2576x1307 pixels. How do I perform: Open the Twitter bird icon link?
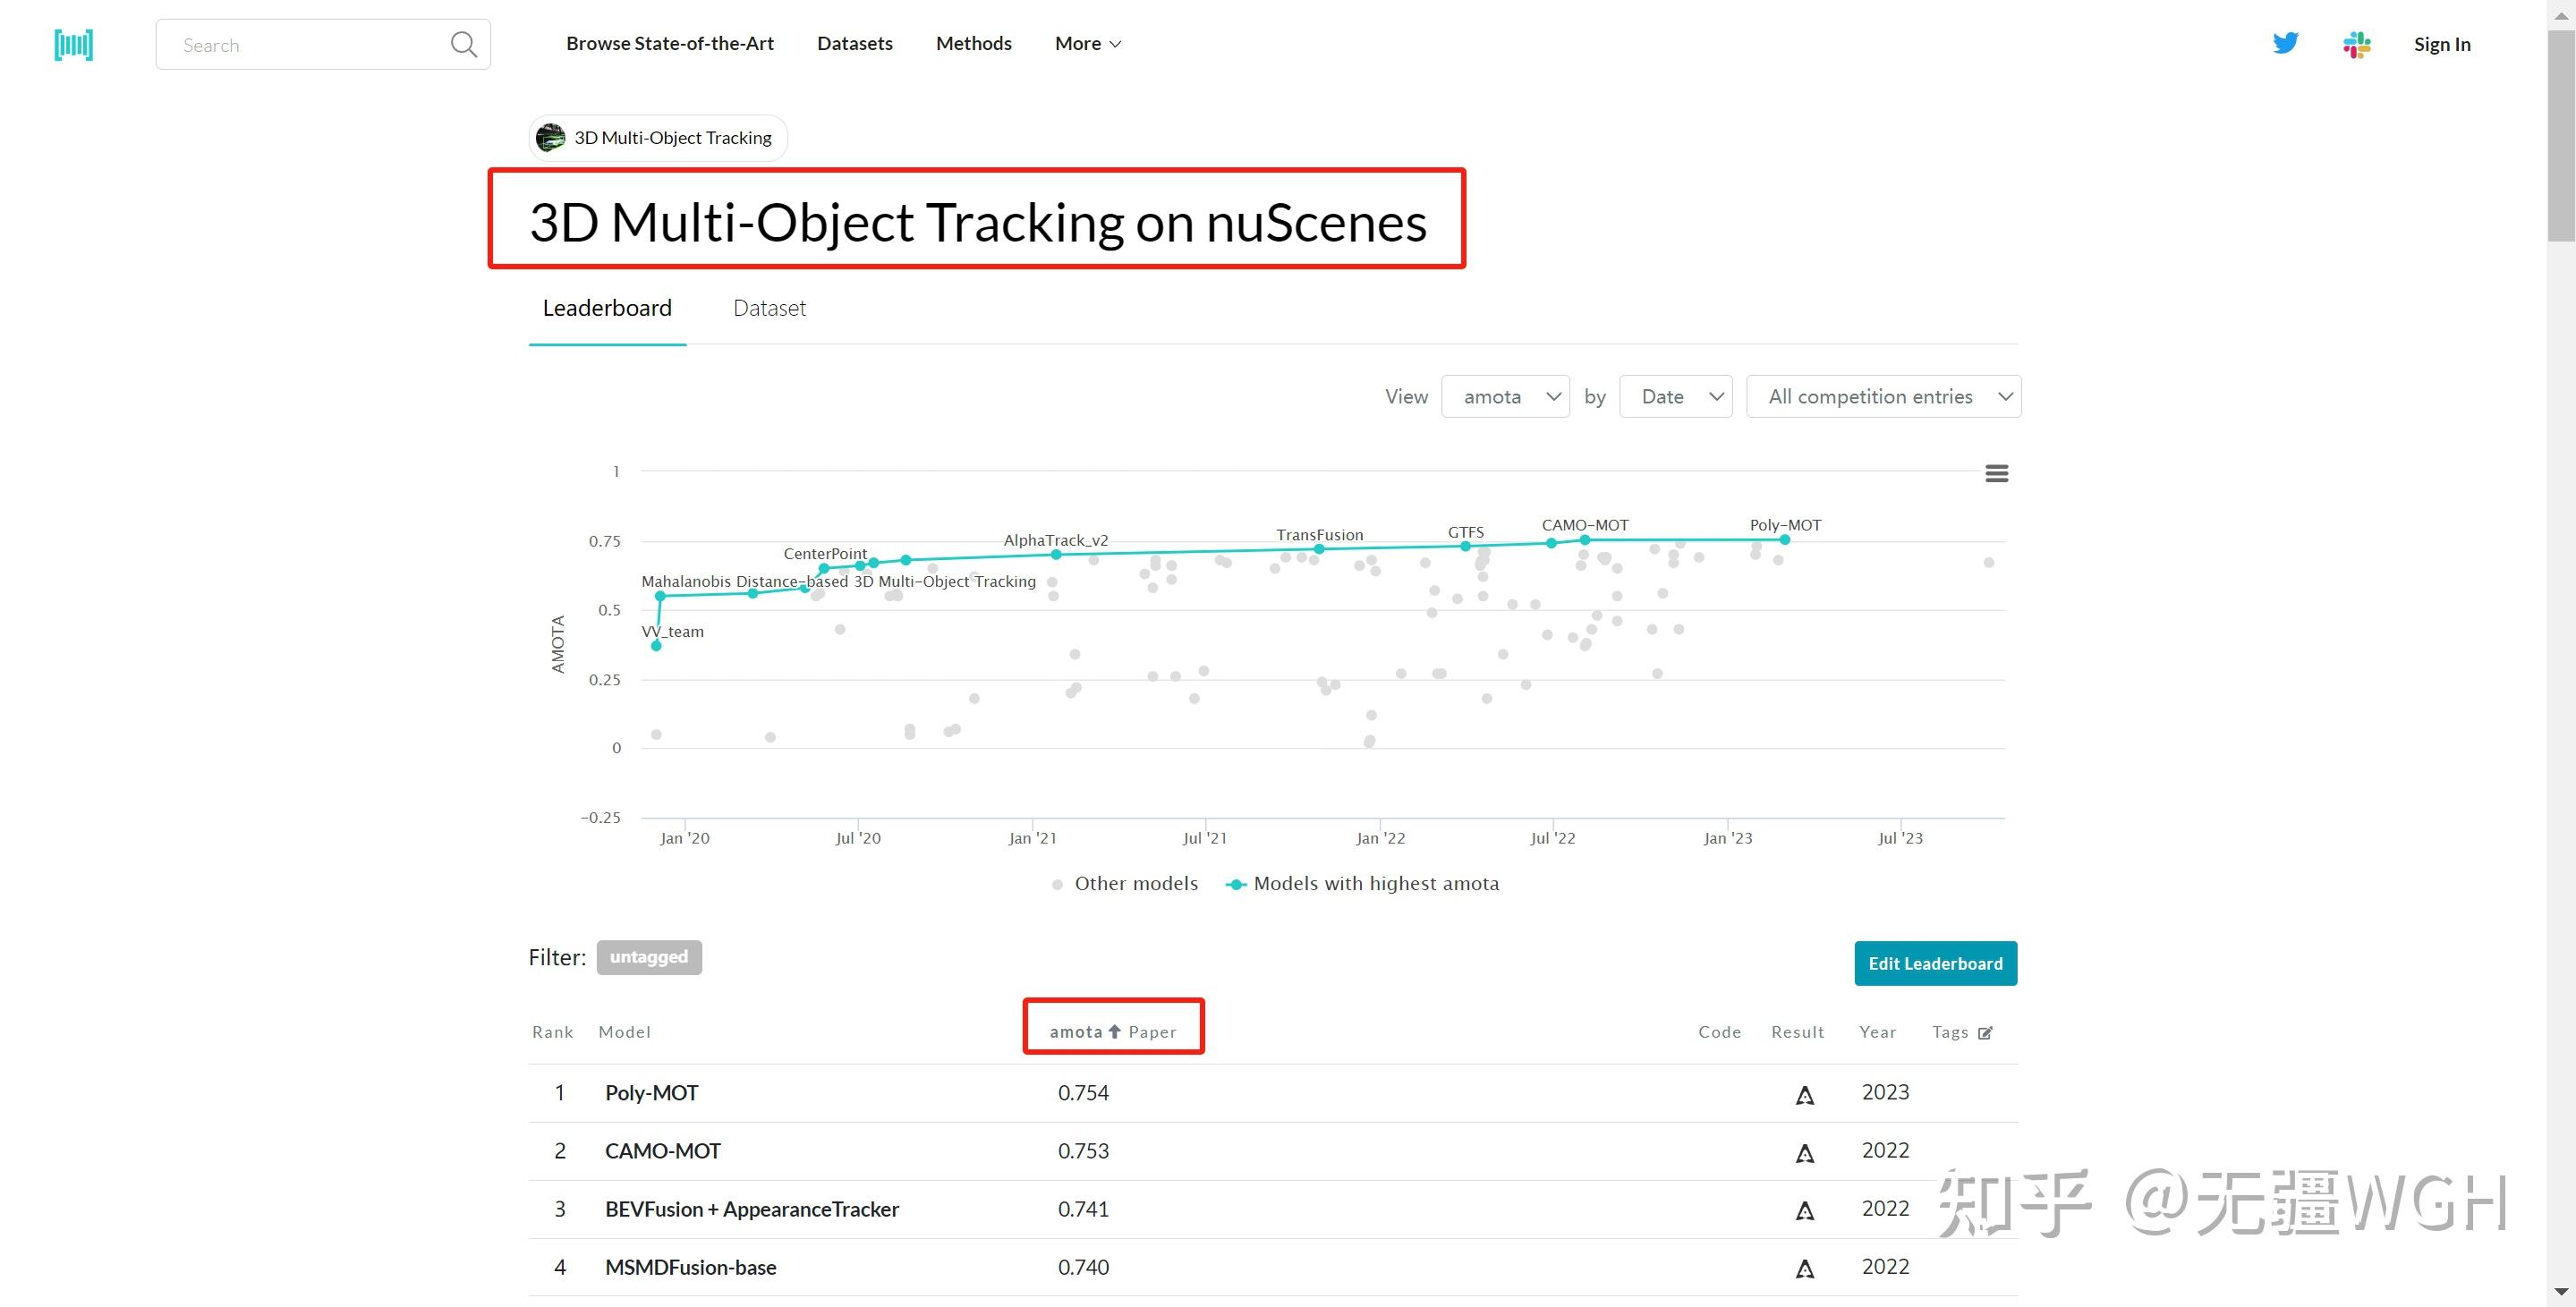click(2285, 43)
